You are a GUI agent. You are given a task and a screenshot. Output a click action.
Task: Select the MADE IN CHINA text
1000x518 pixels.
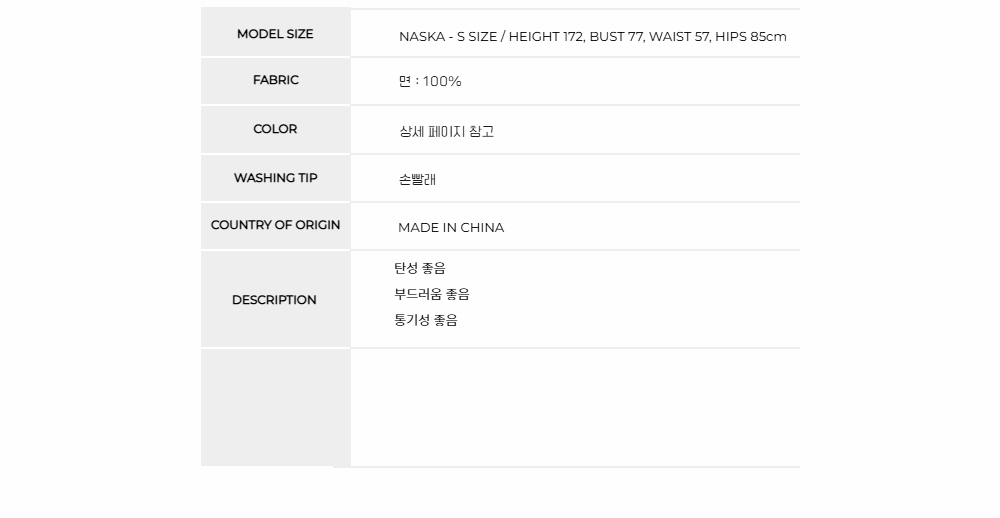[x=451, y=228]
